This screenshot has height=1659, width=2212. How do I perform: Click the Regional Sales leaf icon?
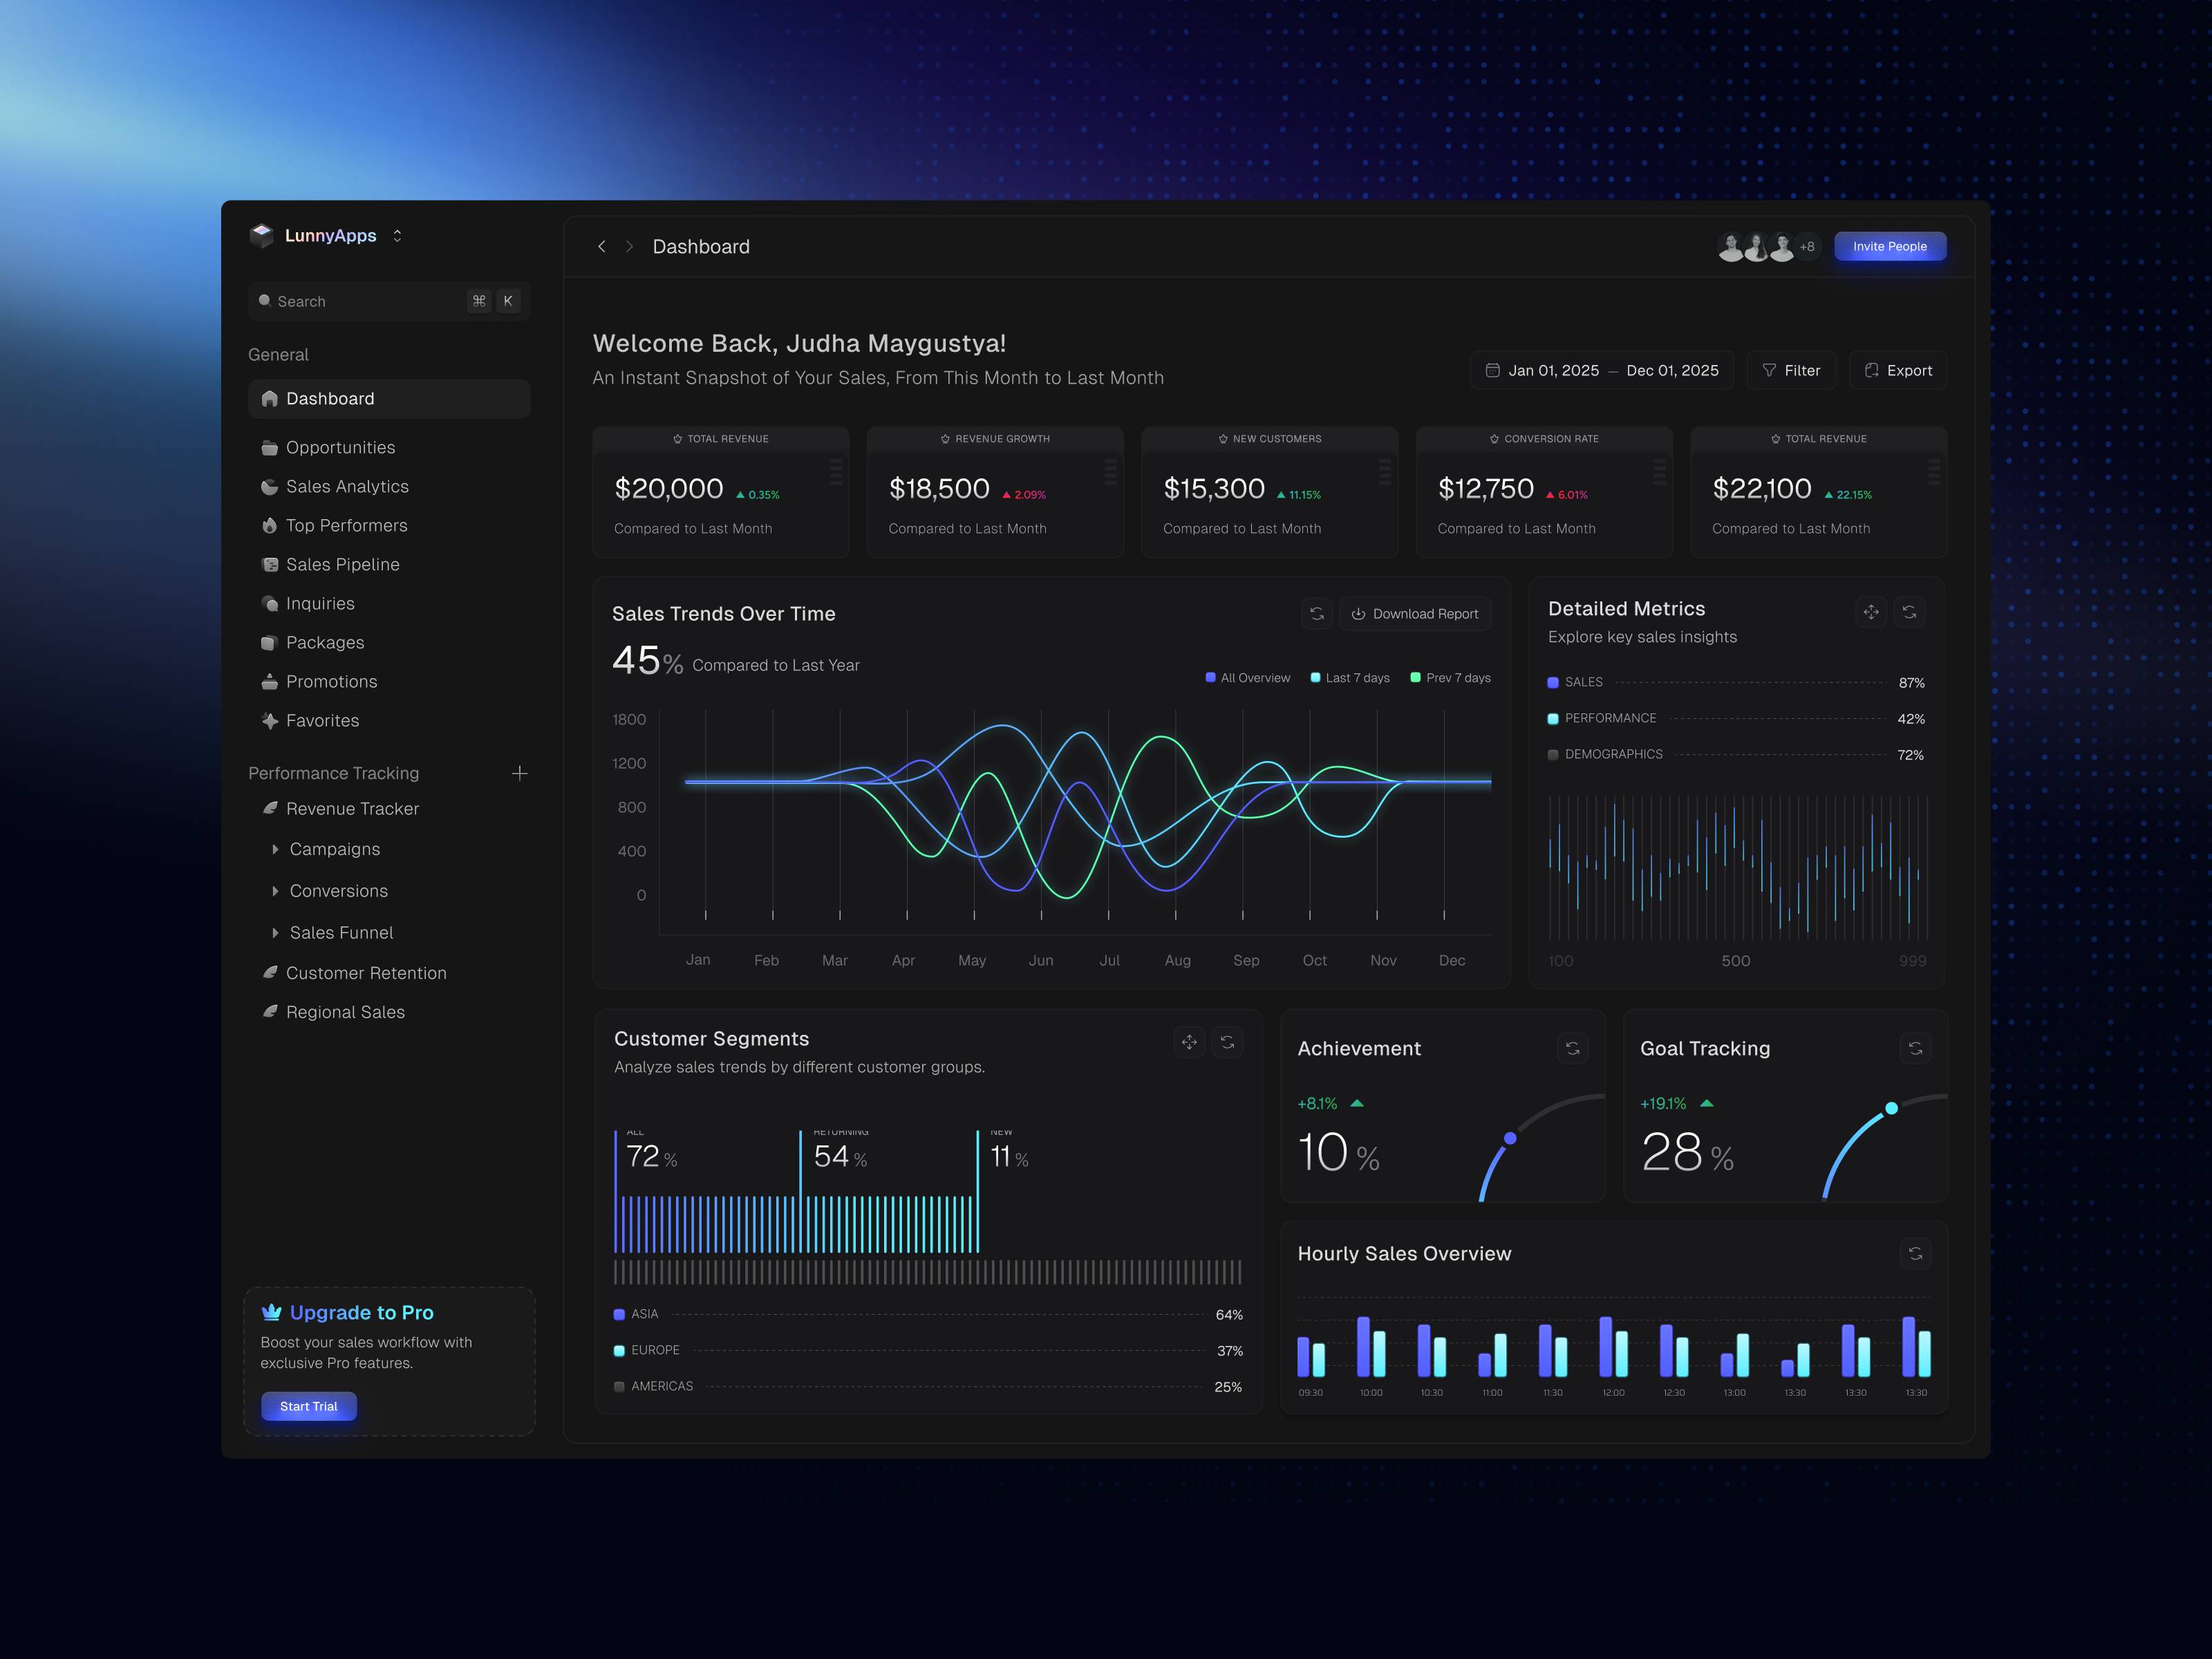269,1012
